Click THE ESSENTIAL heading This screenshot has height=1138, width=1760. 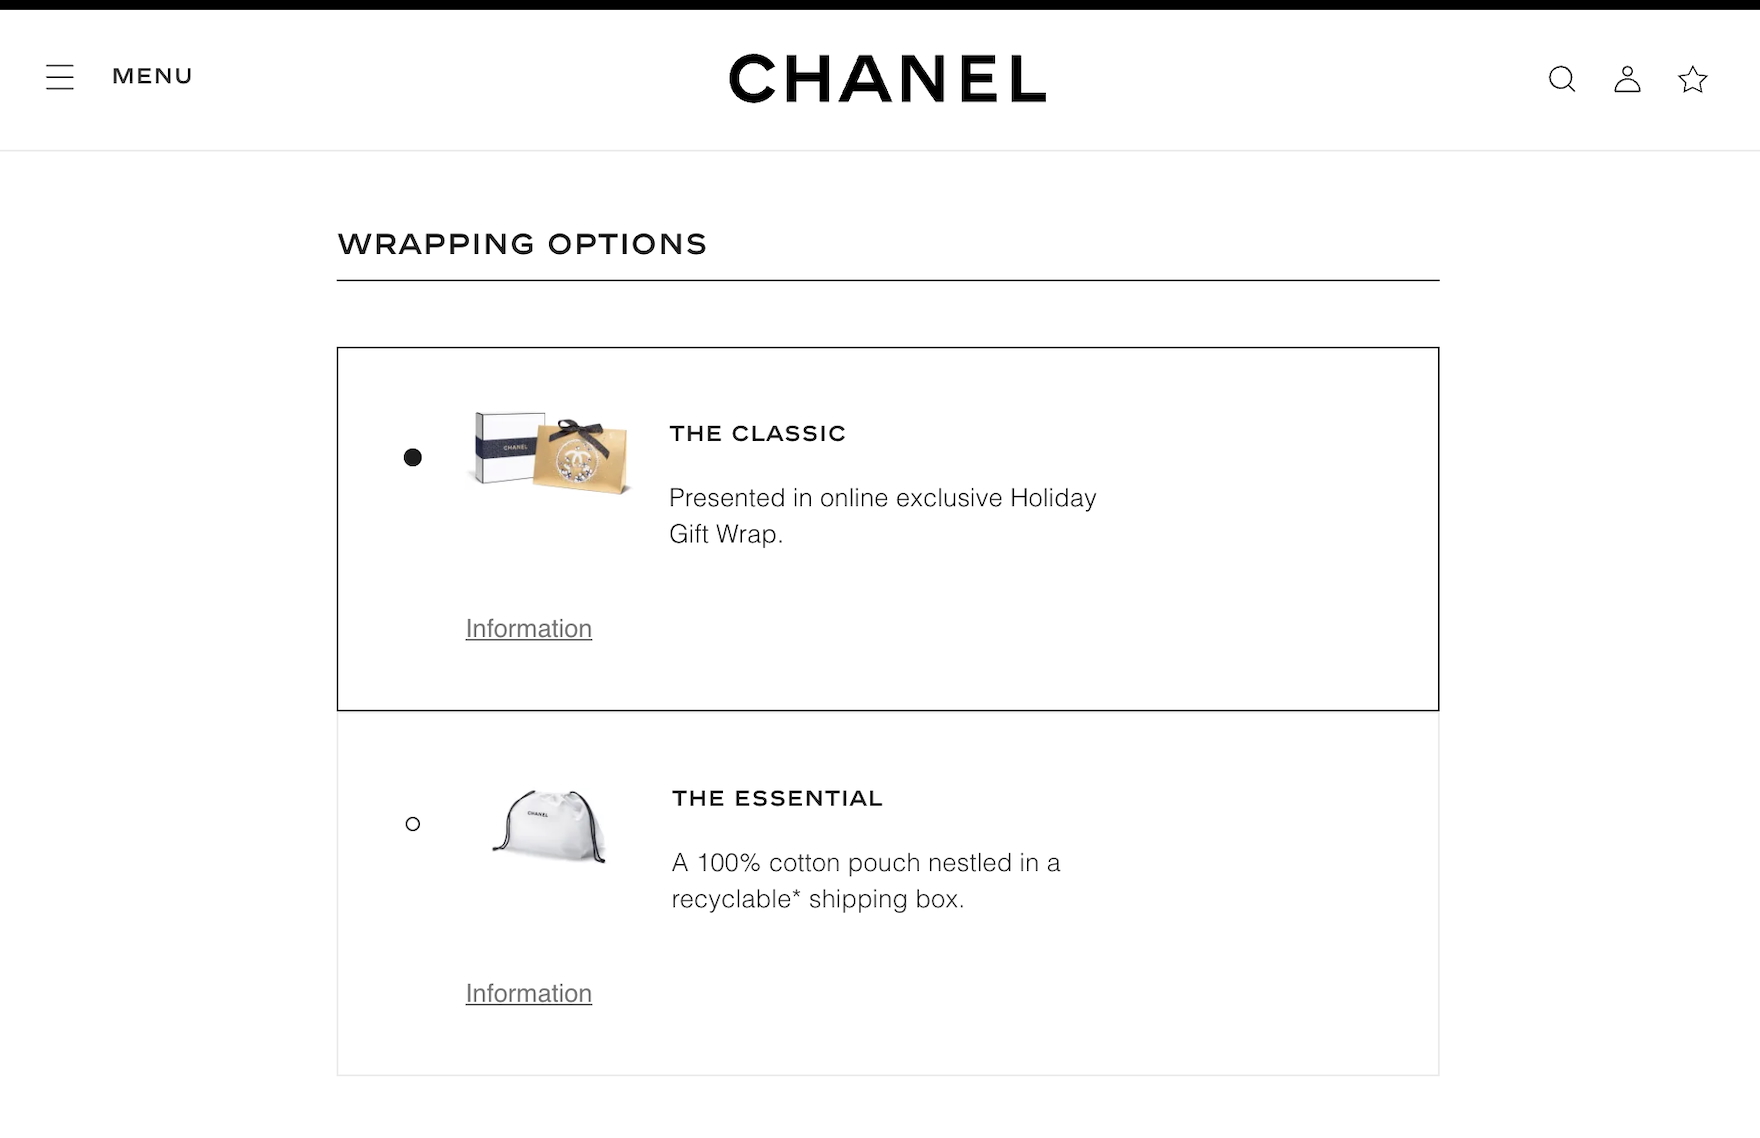[x=777, y=798]
